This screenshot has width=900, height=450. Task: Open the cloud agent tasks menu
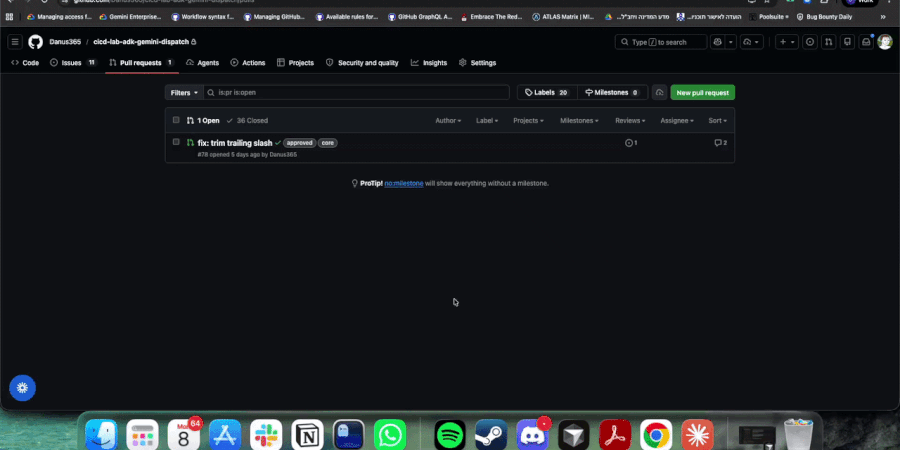(751, 42)
